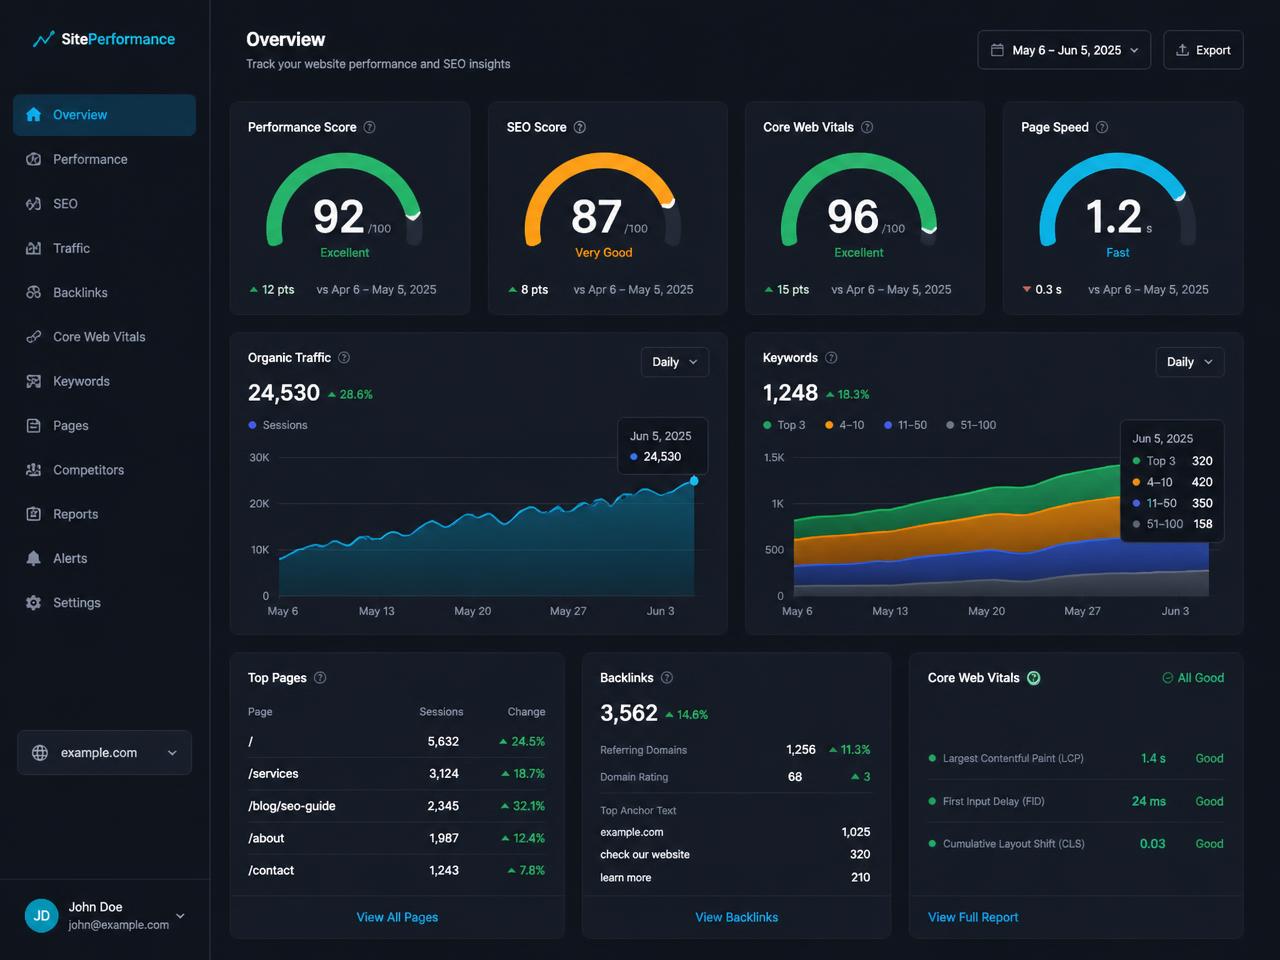Click the help icon next to Top Pages
Screen dimensions: 1280x960
(320, 677)
